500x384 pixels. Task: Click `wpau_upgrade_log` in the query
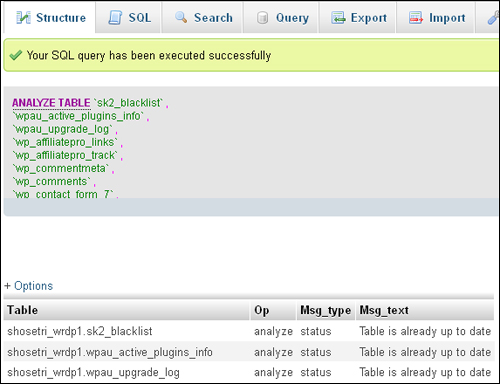click(x=63, y=129)
